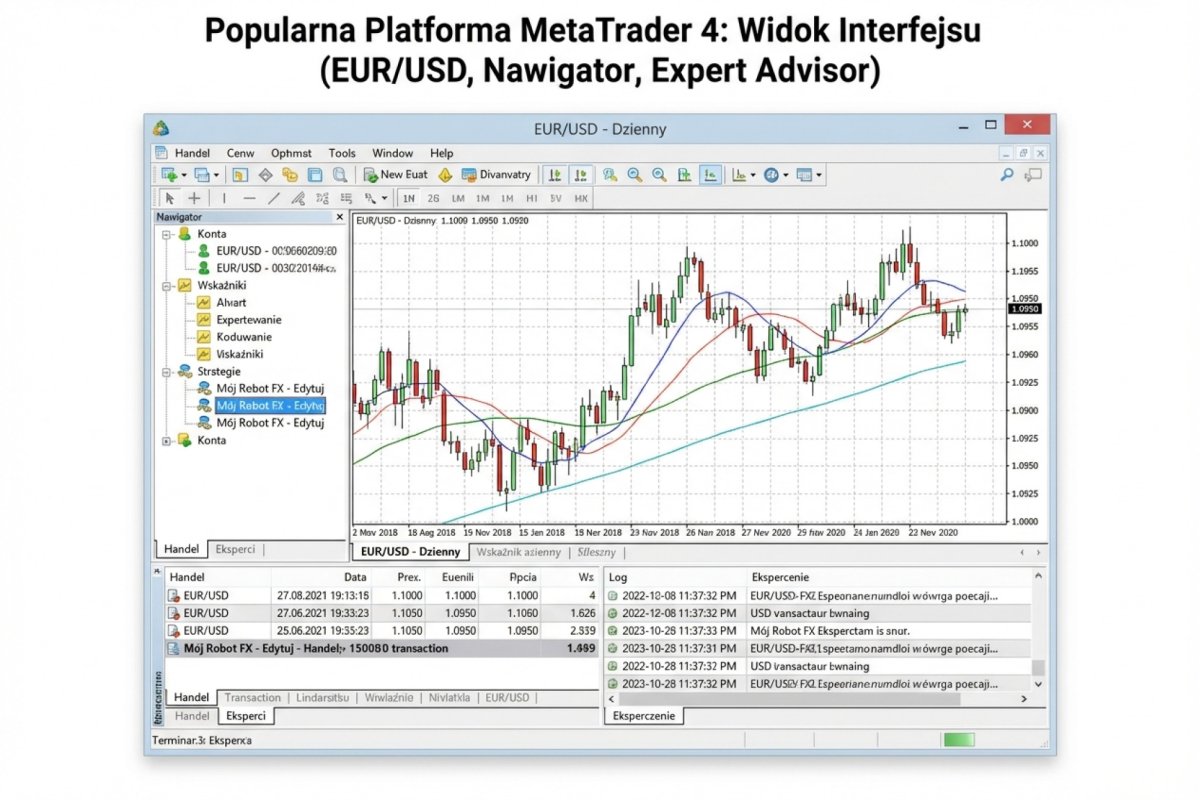Screen dimensions: 1200x800
Task: Toggle the H1 timeframe
Action: [x=532, y=197]
